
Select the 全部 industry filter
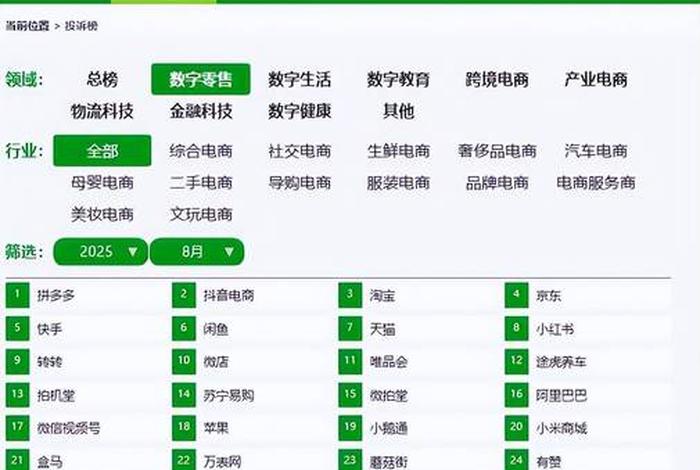tap(102, 151)
